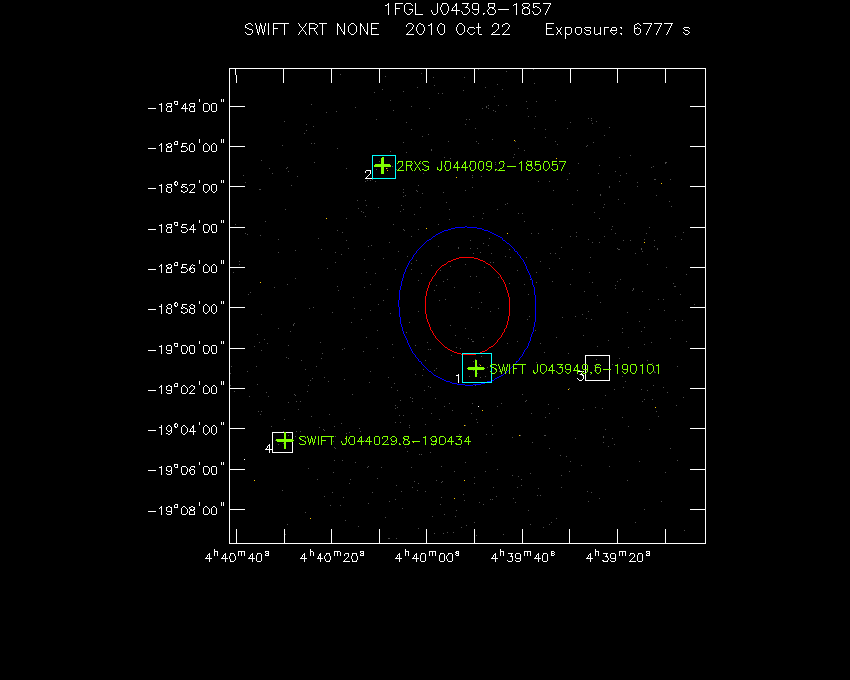Click the declination label -19°06'00"

[186, 470]
